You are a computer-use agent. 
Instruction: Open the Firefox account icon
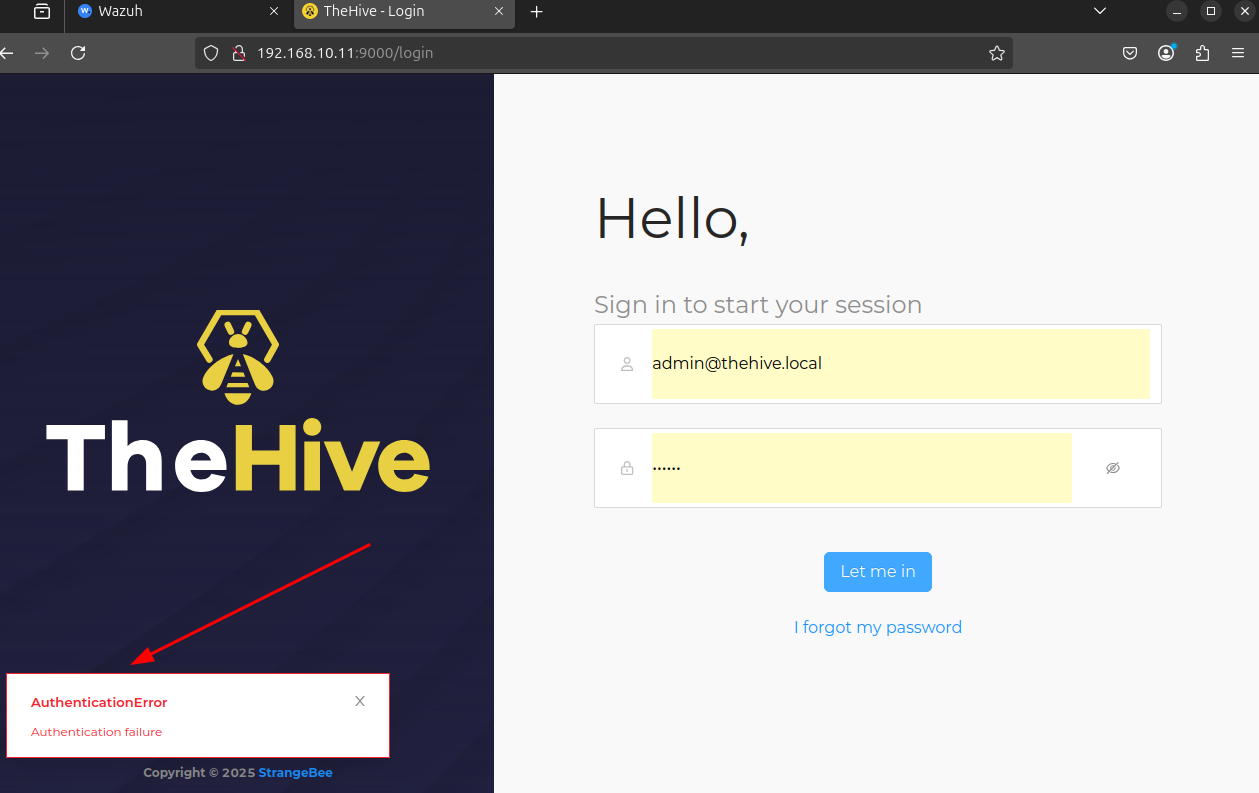point(1165,53)
